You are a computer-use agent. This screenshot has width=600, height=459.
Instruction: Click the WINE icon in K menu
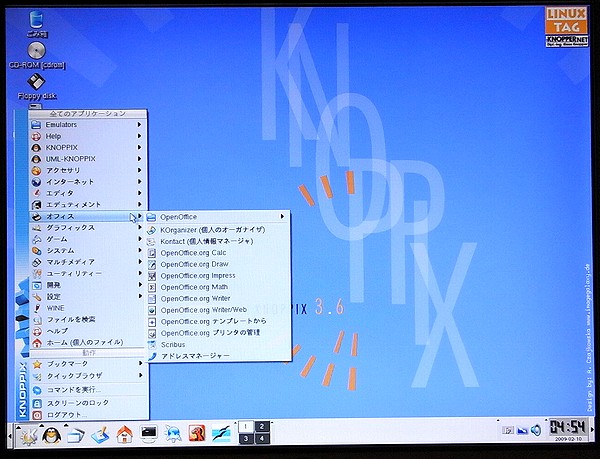(x=37, y=308)
